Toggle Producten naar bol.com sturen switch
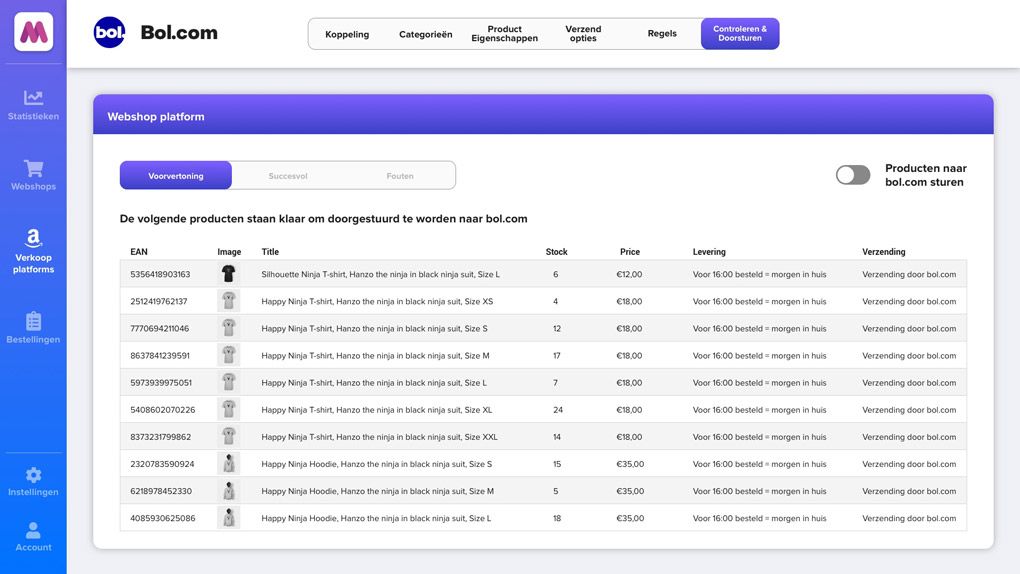1020x574 pixels. 853,175
